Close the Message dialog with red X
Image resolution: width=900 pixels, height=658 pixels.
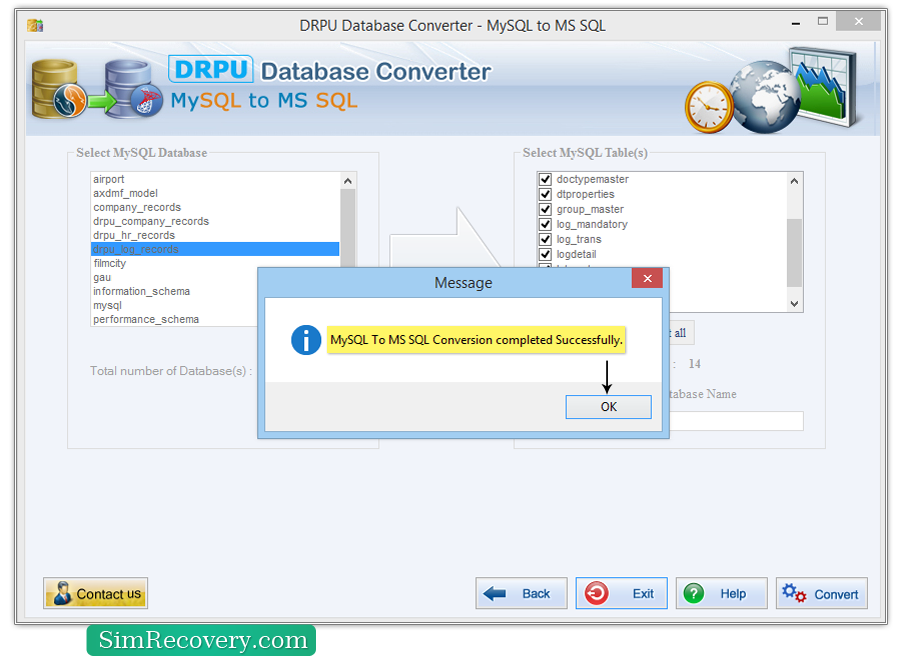(647, 278)
